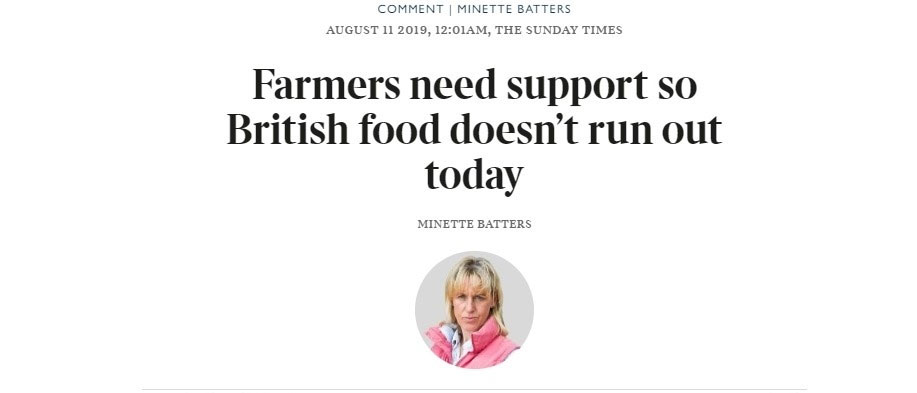Click the word "Farmers" in the headline
Viewport: 917px width, 393px height.
pos(326,85)
